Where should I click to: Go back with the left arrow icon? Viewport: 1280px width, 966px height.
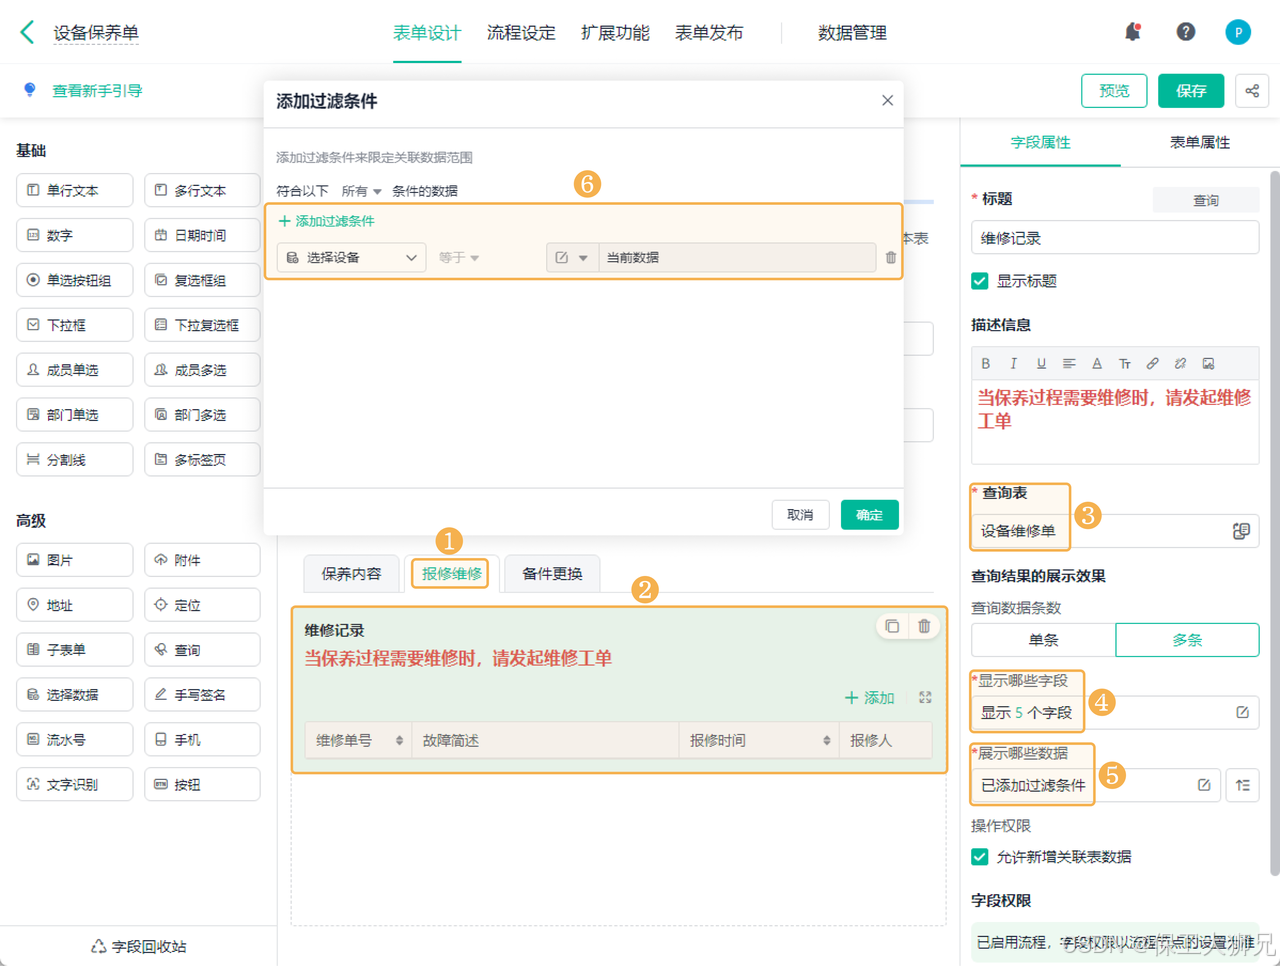point(27,32)
